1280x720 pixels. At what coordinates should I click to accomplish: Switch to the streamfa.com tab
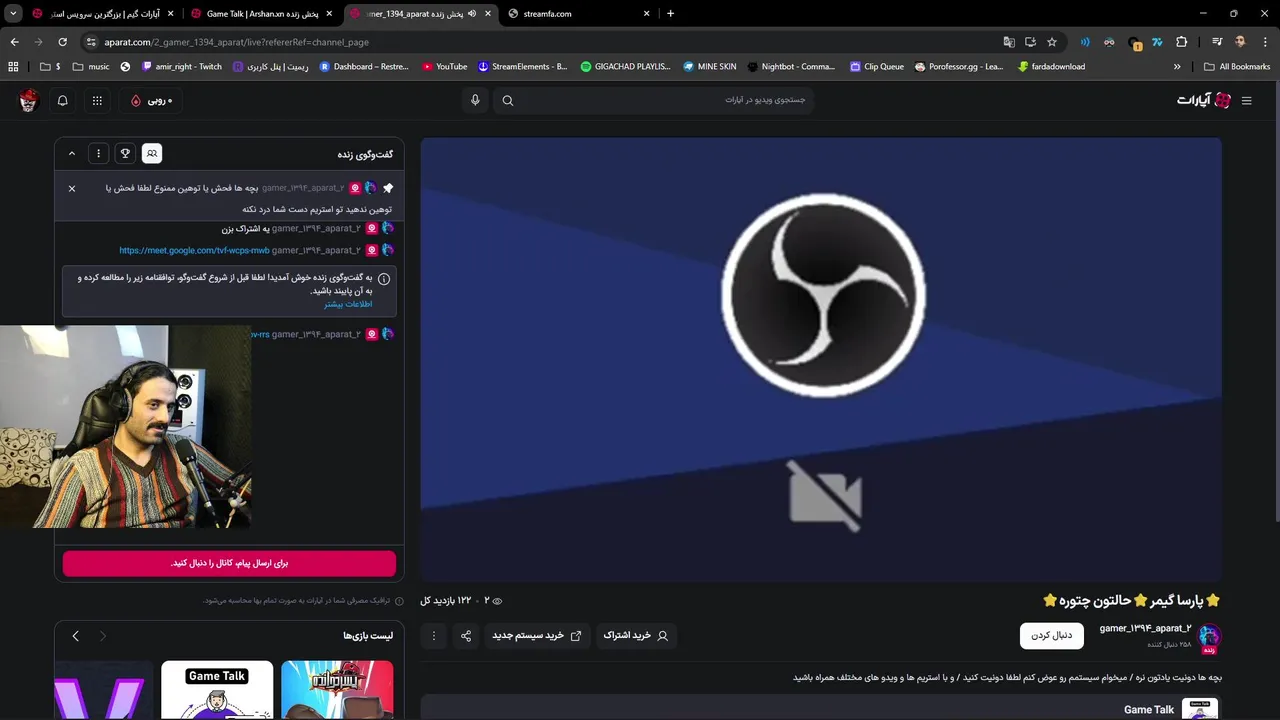(x=579, y=14)
